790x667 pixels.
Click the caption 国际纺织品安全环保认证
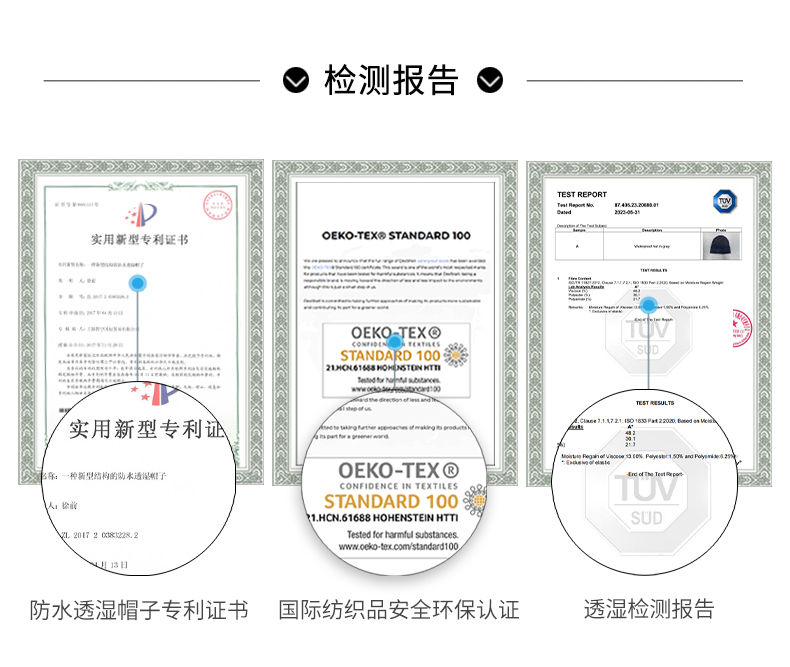tap(399, 610)
